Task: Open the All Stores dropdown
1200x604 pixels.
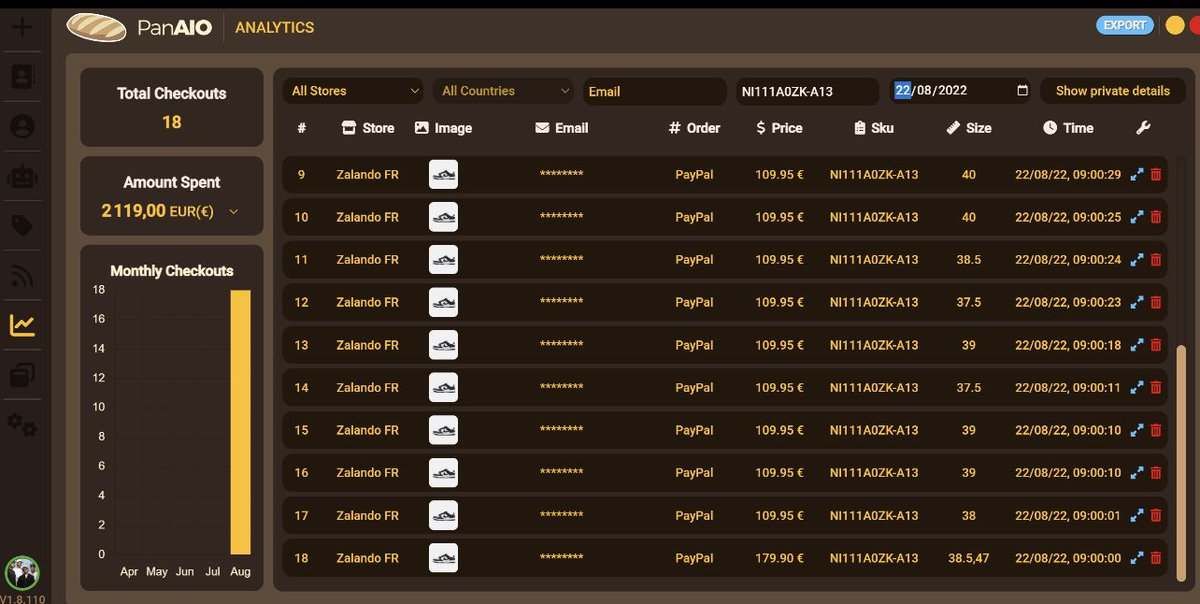Action: point(353,91)
